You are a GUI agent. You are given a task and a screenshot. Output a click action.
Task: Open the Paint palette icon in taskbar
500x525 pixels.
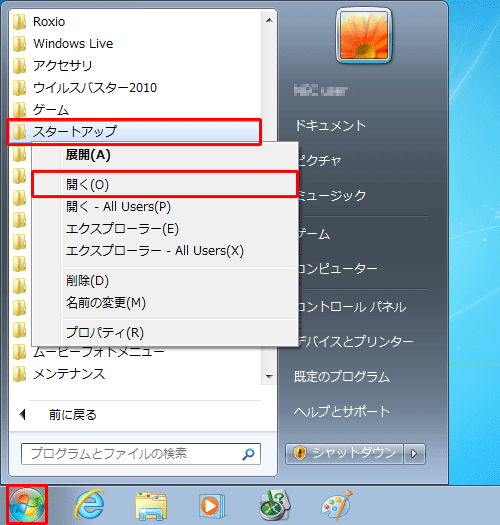click(337, 505)
